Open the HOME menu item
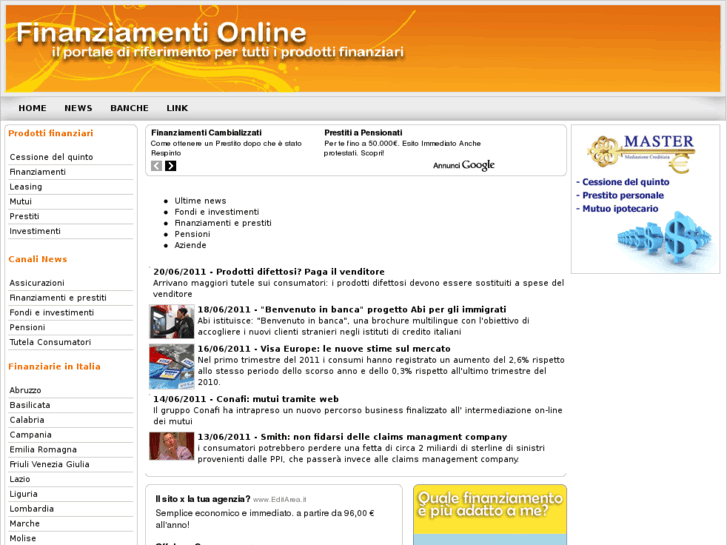This screenshot has width=727, height=545. [32, 108]
